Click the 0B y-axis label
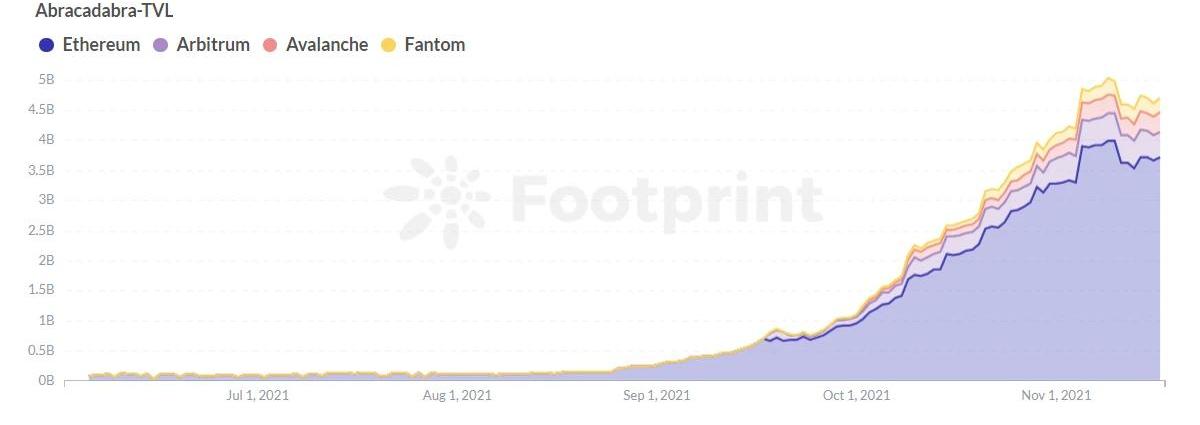 click(44, 381)
